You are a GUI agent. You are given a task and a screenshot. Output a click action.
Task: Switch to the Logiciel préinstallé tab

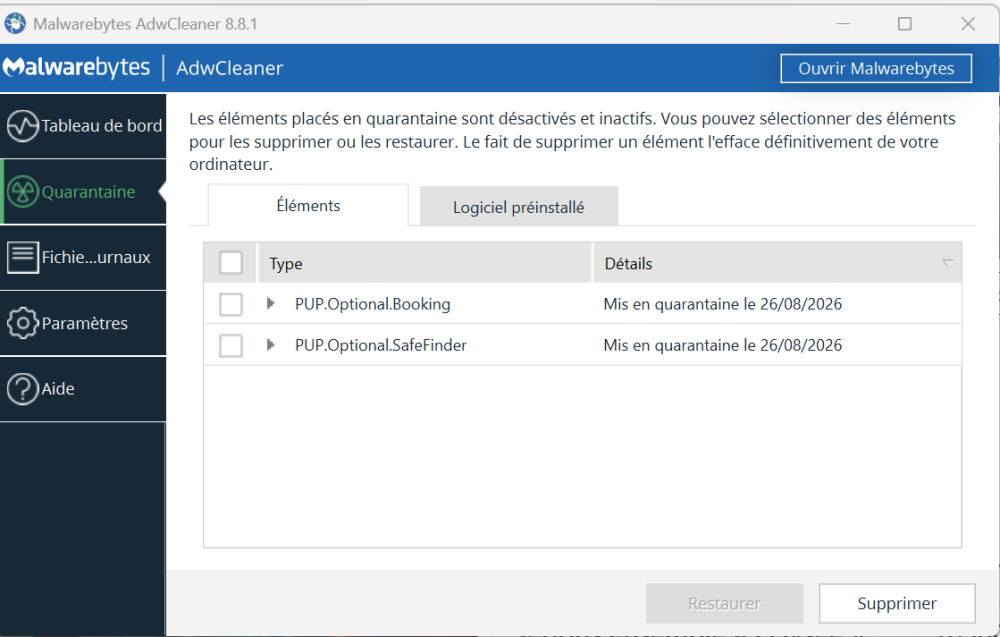click(x=518, y=207)
